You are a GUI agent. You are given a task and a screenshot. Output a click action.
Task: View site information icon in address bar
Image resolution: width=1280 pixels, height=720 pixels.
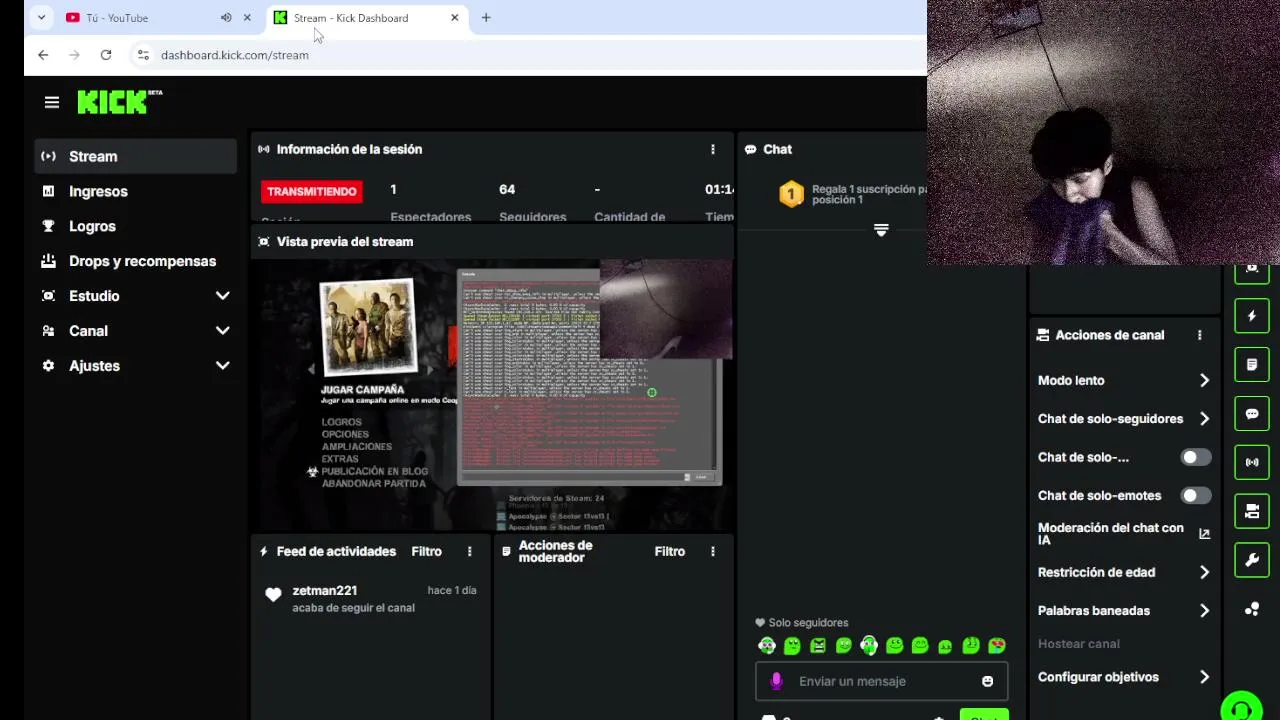click(x=143, y=55)
